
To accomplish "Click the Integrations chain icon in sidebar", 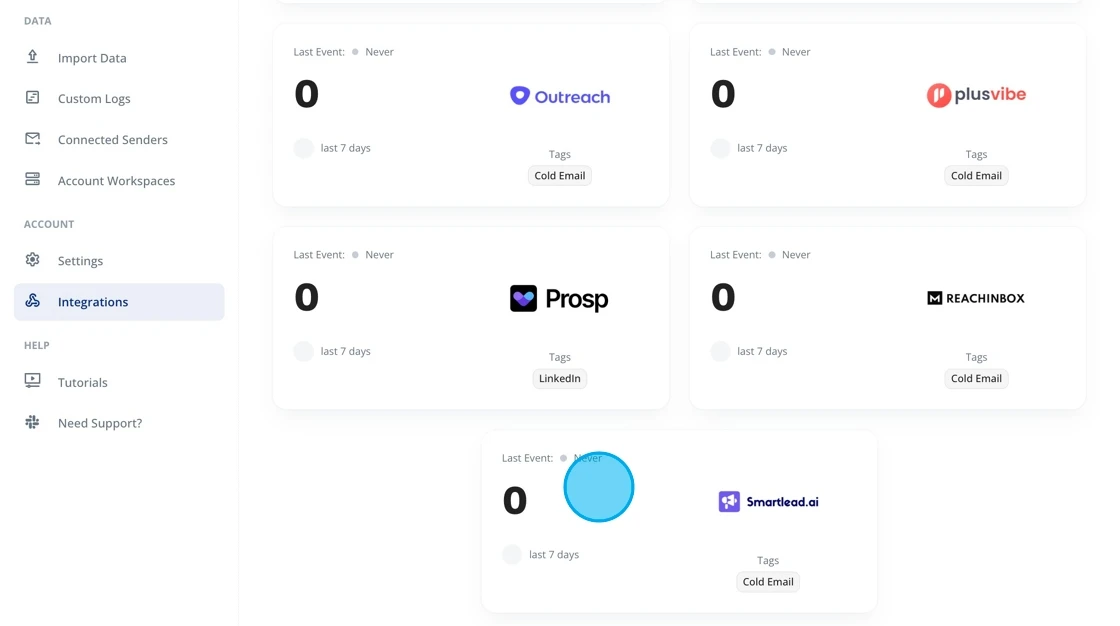I will coord(32,301).
